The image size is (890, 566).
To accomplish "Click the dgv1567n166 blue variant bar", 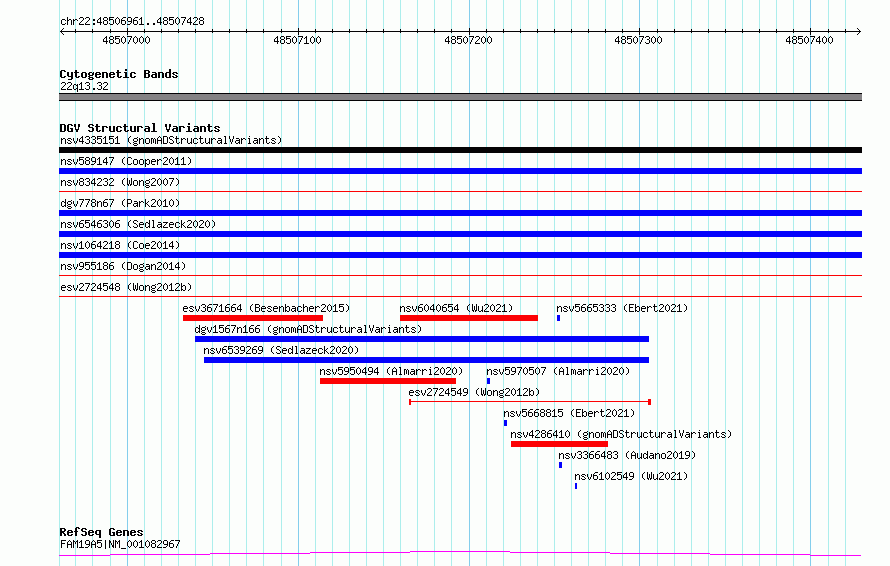I will [x=422, y=339].
